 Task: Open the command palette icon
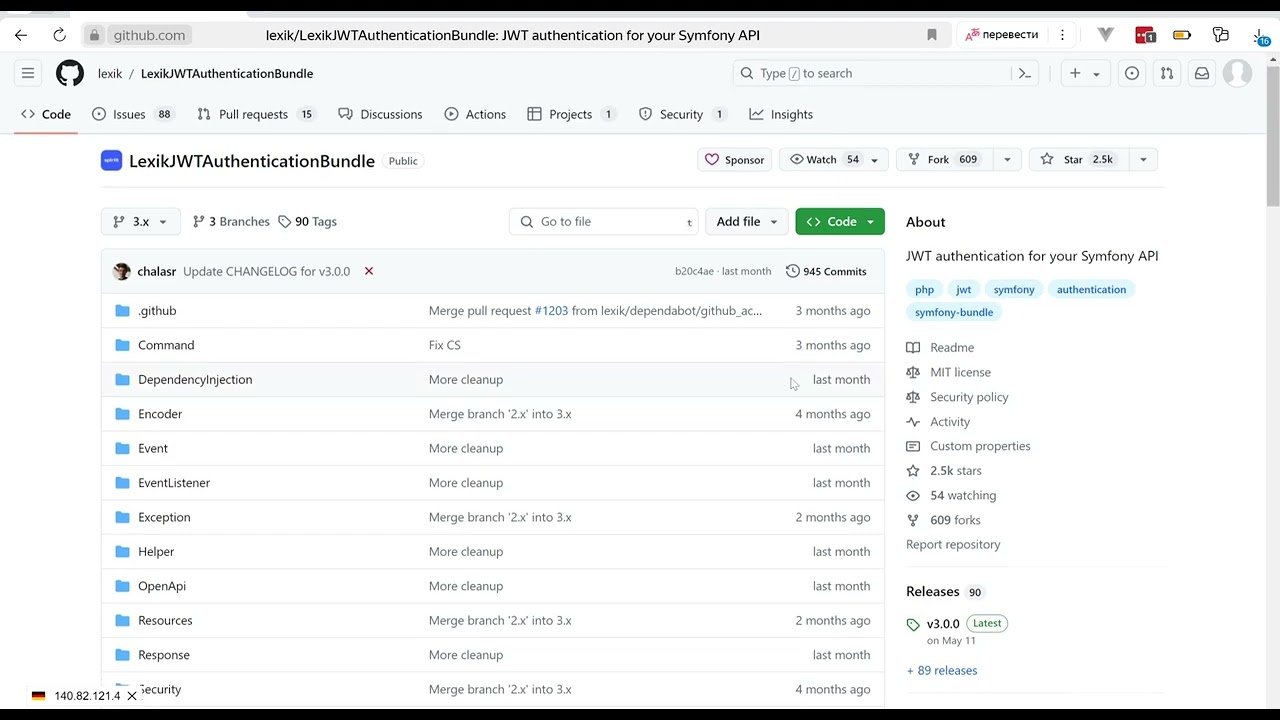(1025, 73)
